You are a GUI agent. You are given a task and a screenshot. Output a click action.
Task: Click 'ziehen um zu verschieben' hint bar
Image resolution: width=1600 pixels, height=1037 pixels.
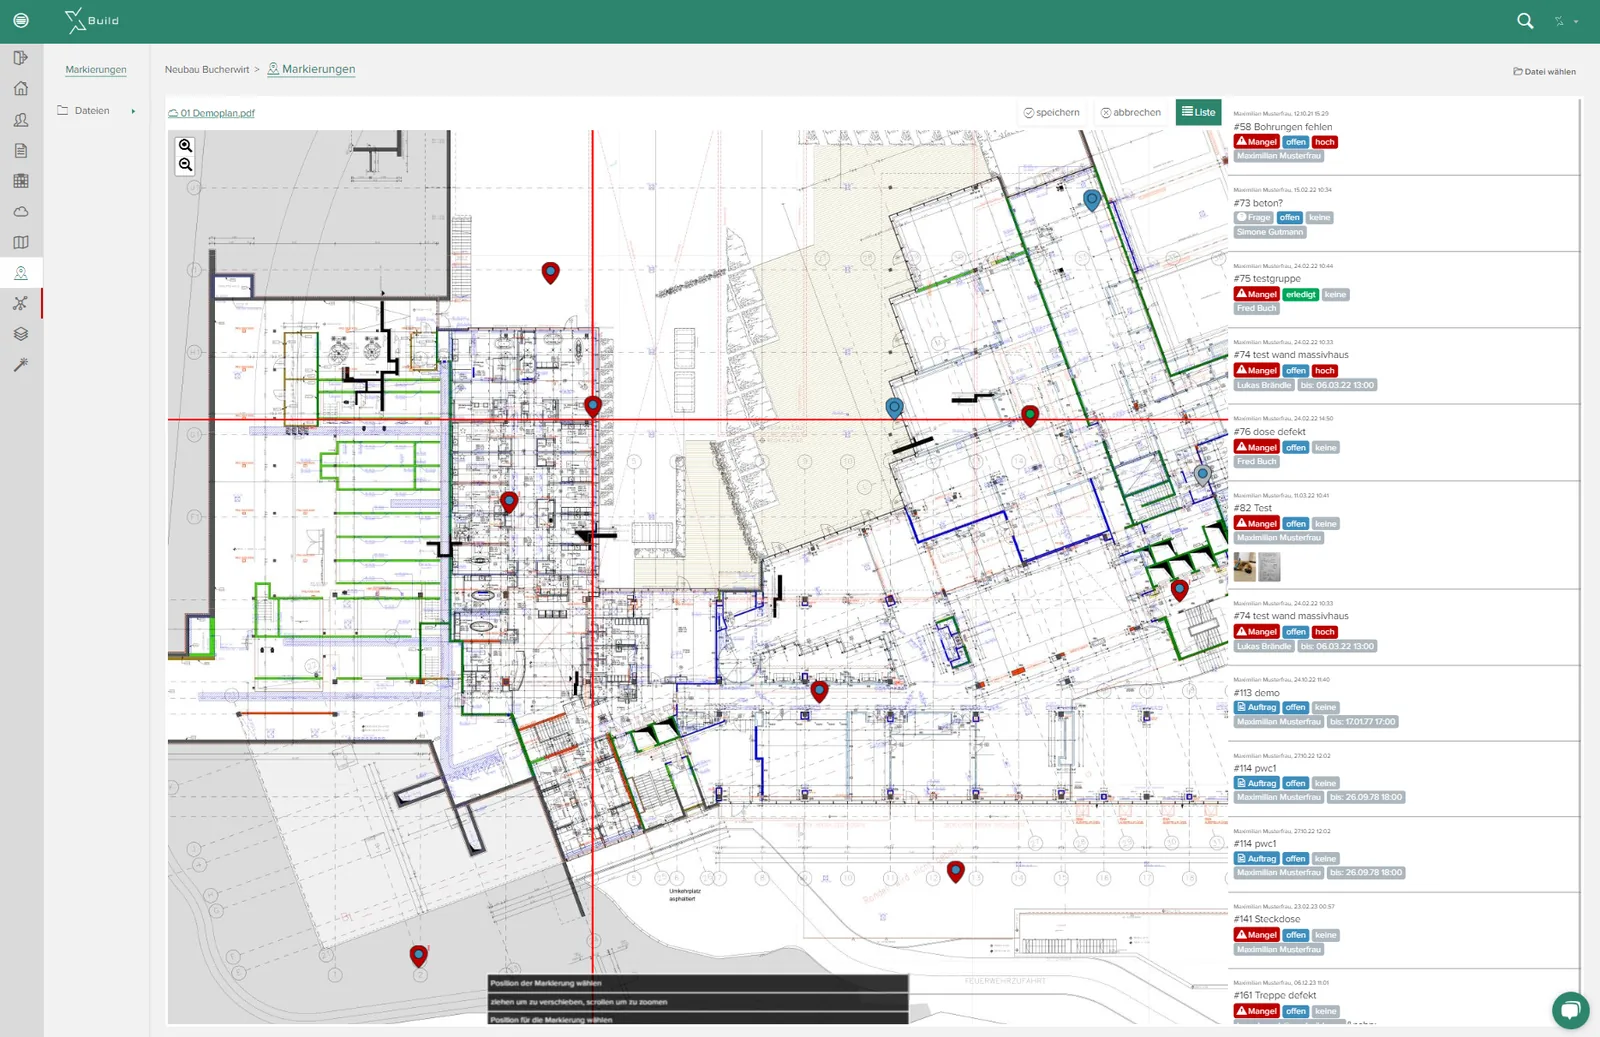tap(698, 1001)
